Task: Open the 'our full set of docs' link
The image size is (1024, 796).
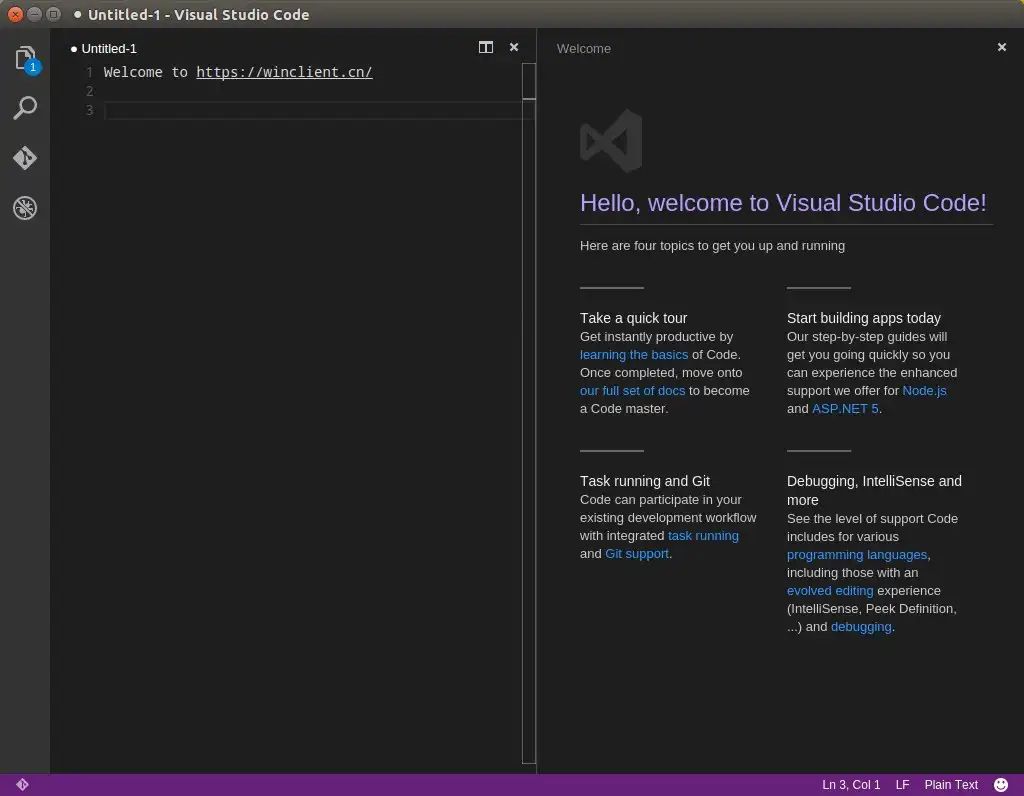Action: click(632, 390)
